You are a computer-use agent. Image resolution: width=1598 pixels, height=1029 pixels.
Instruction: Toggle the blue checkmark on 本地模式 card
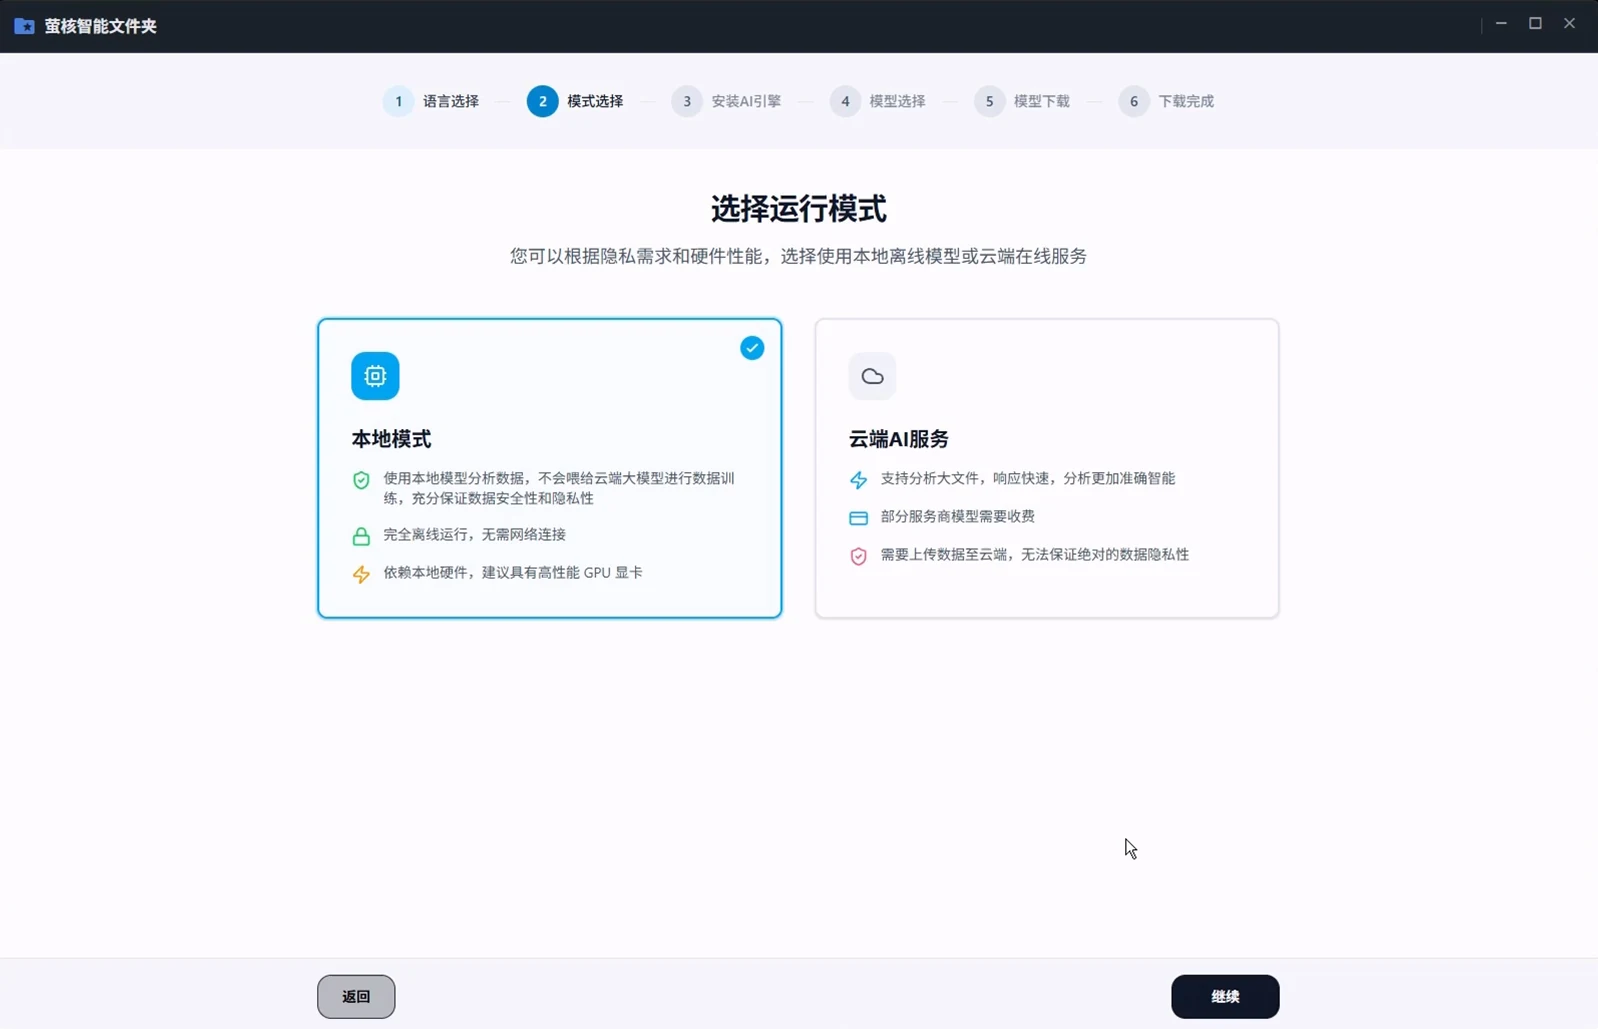click(x=752, y=348)
